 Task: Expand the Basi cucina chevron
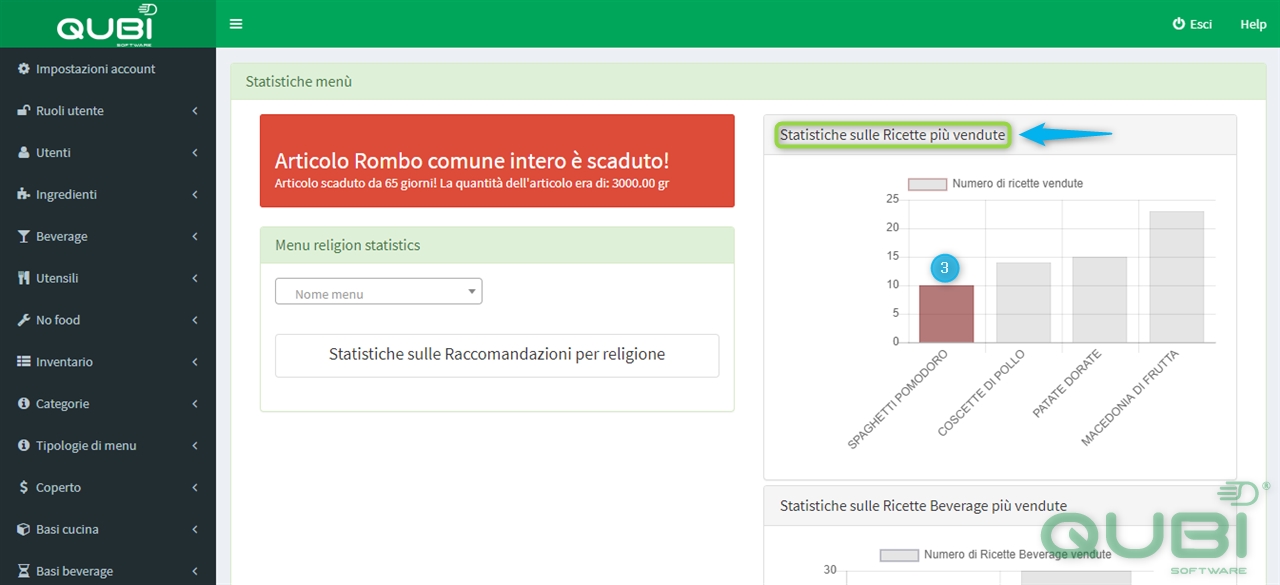195,529
